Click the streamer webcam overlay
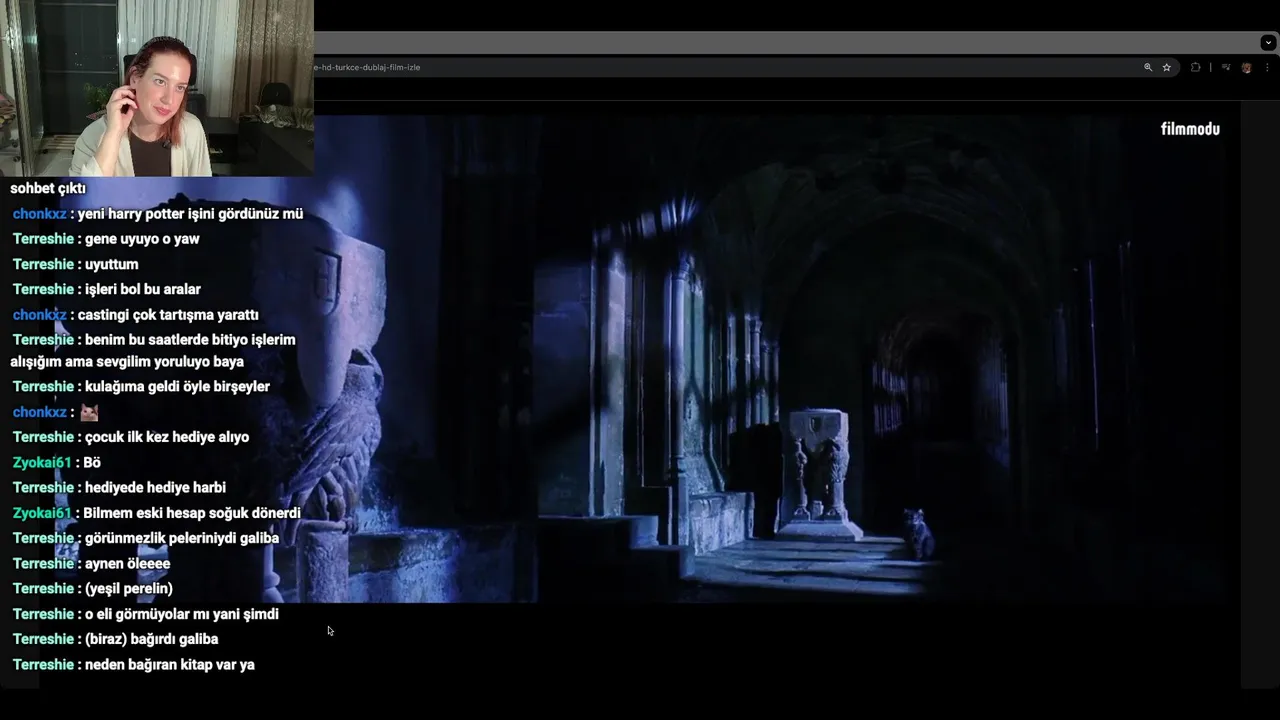 pyautogui.click(x=157, y=88)
